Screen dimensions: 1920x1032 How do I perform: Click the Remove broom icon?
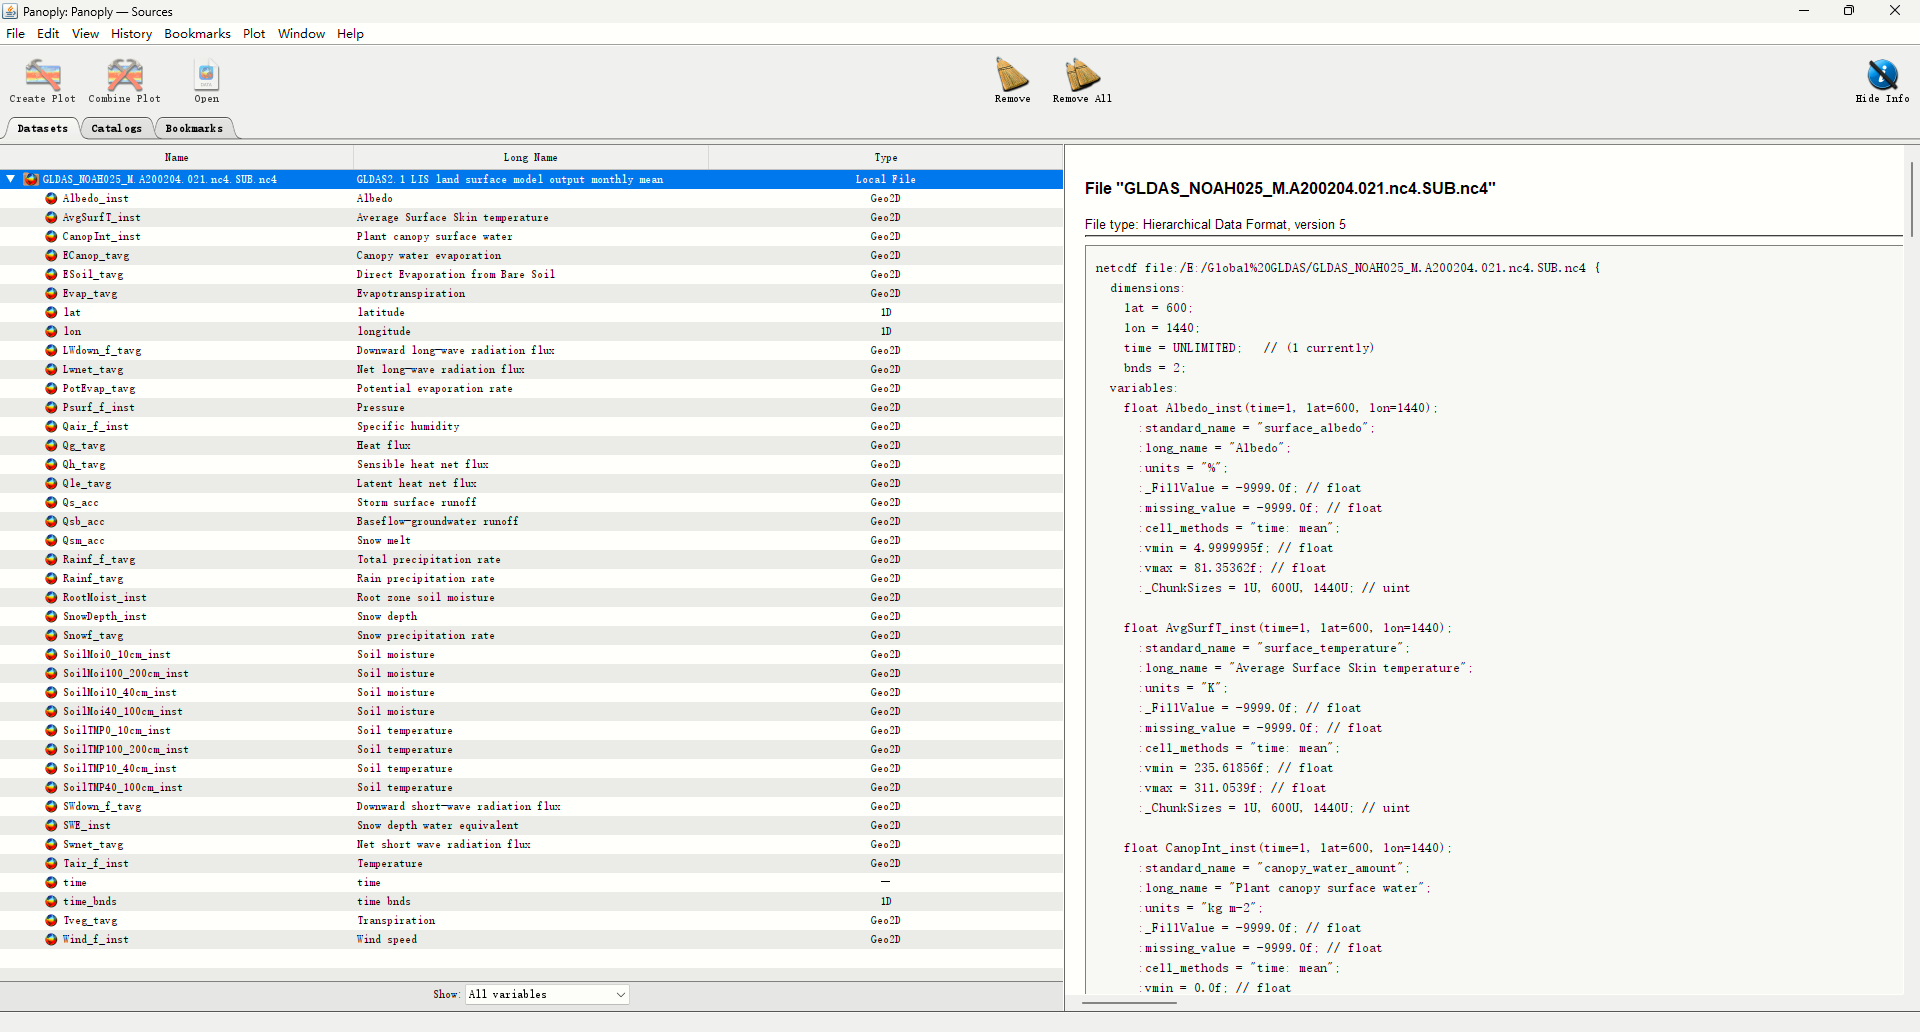1012,80
